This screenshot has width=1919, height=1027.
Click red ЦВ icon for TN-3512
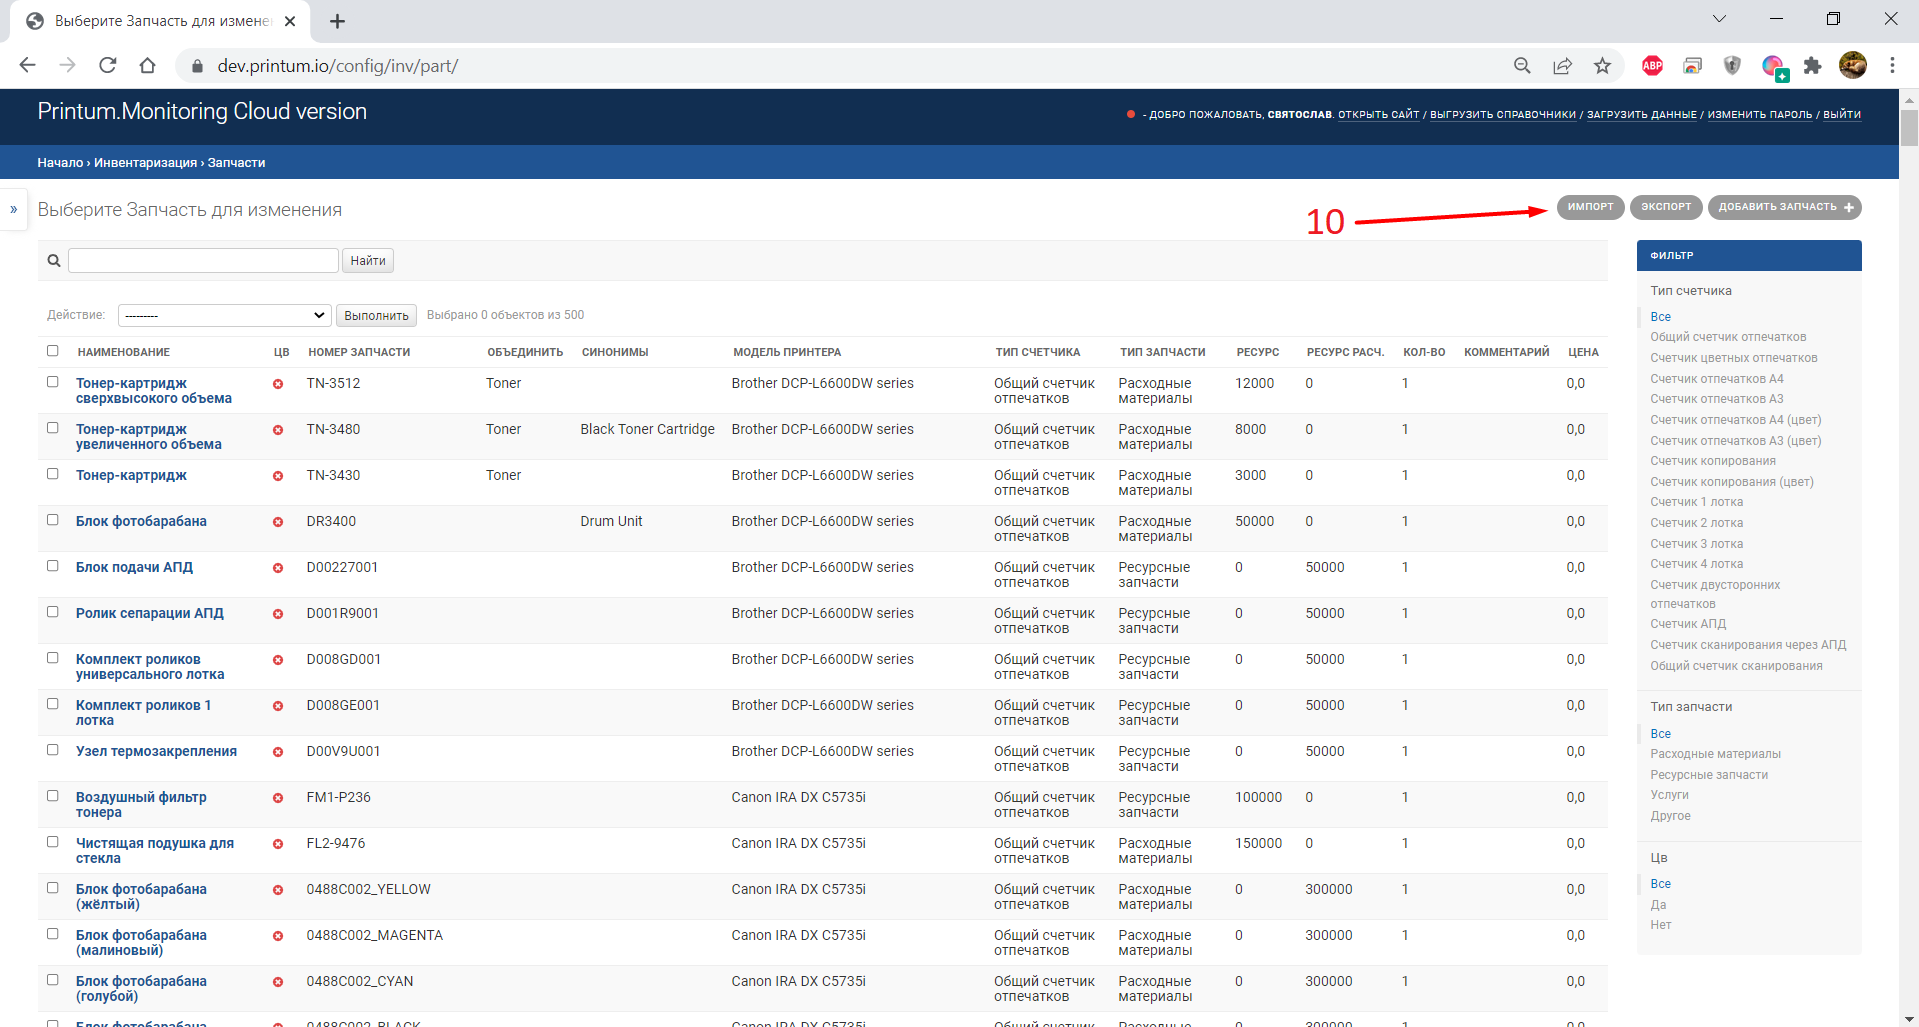278,384
